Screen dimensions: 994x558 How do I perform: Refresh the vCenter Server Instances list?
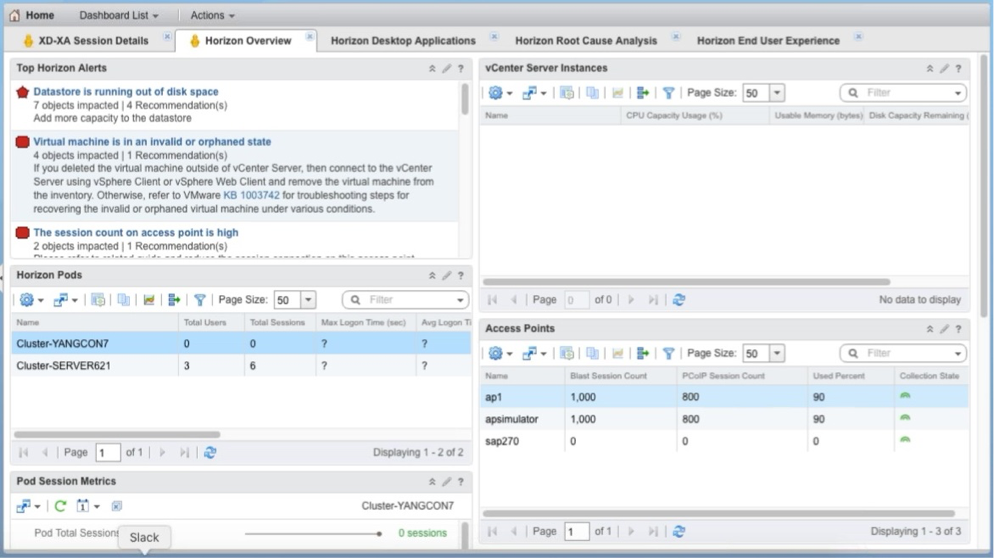pyautogui.click(x=679, y=299)
